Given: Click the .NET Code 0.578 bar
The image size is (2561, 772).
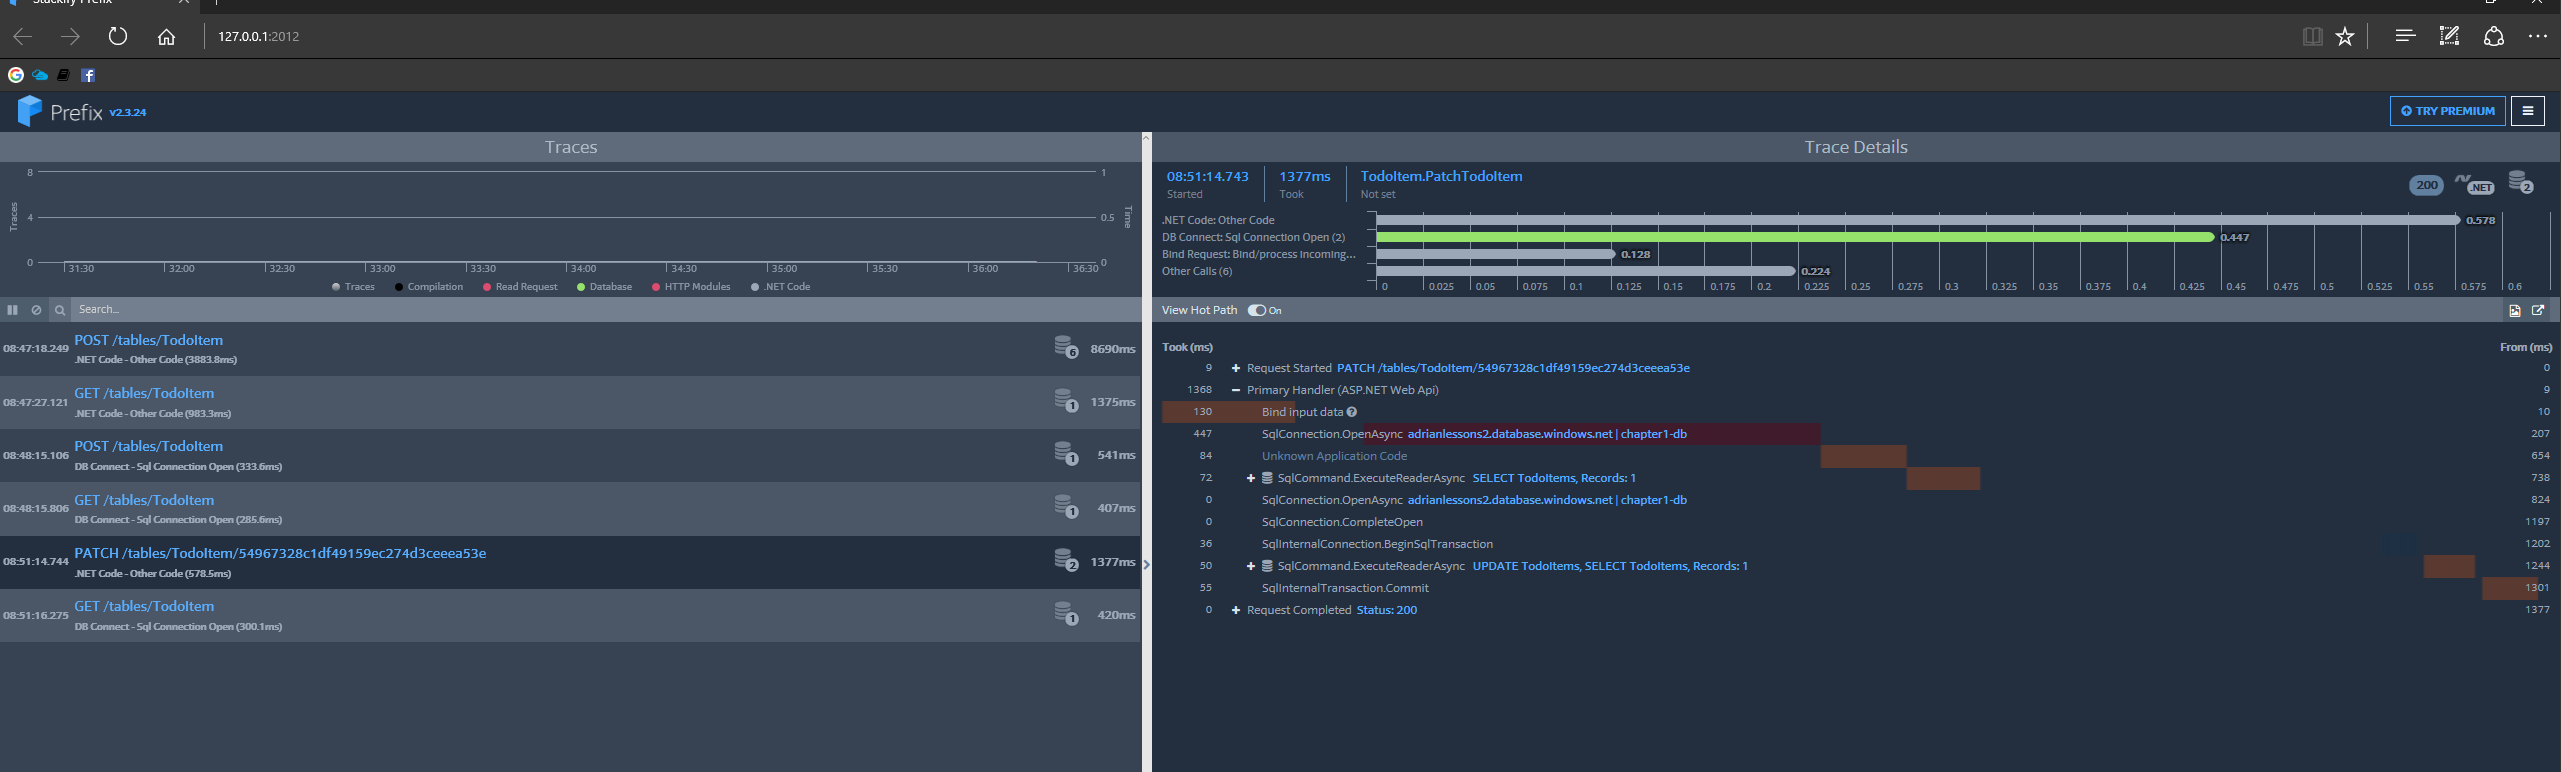Looking at the screenshot, I should click(1917, 220).
